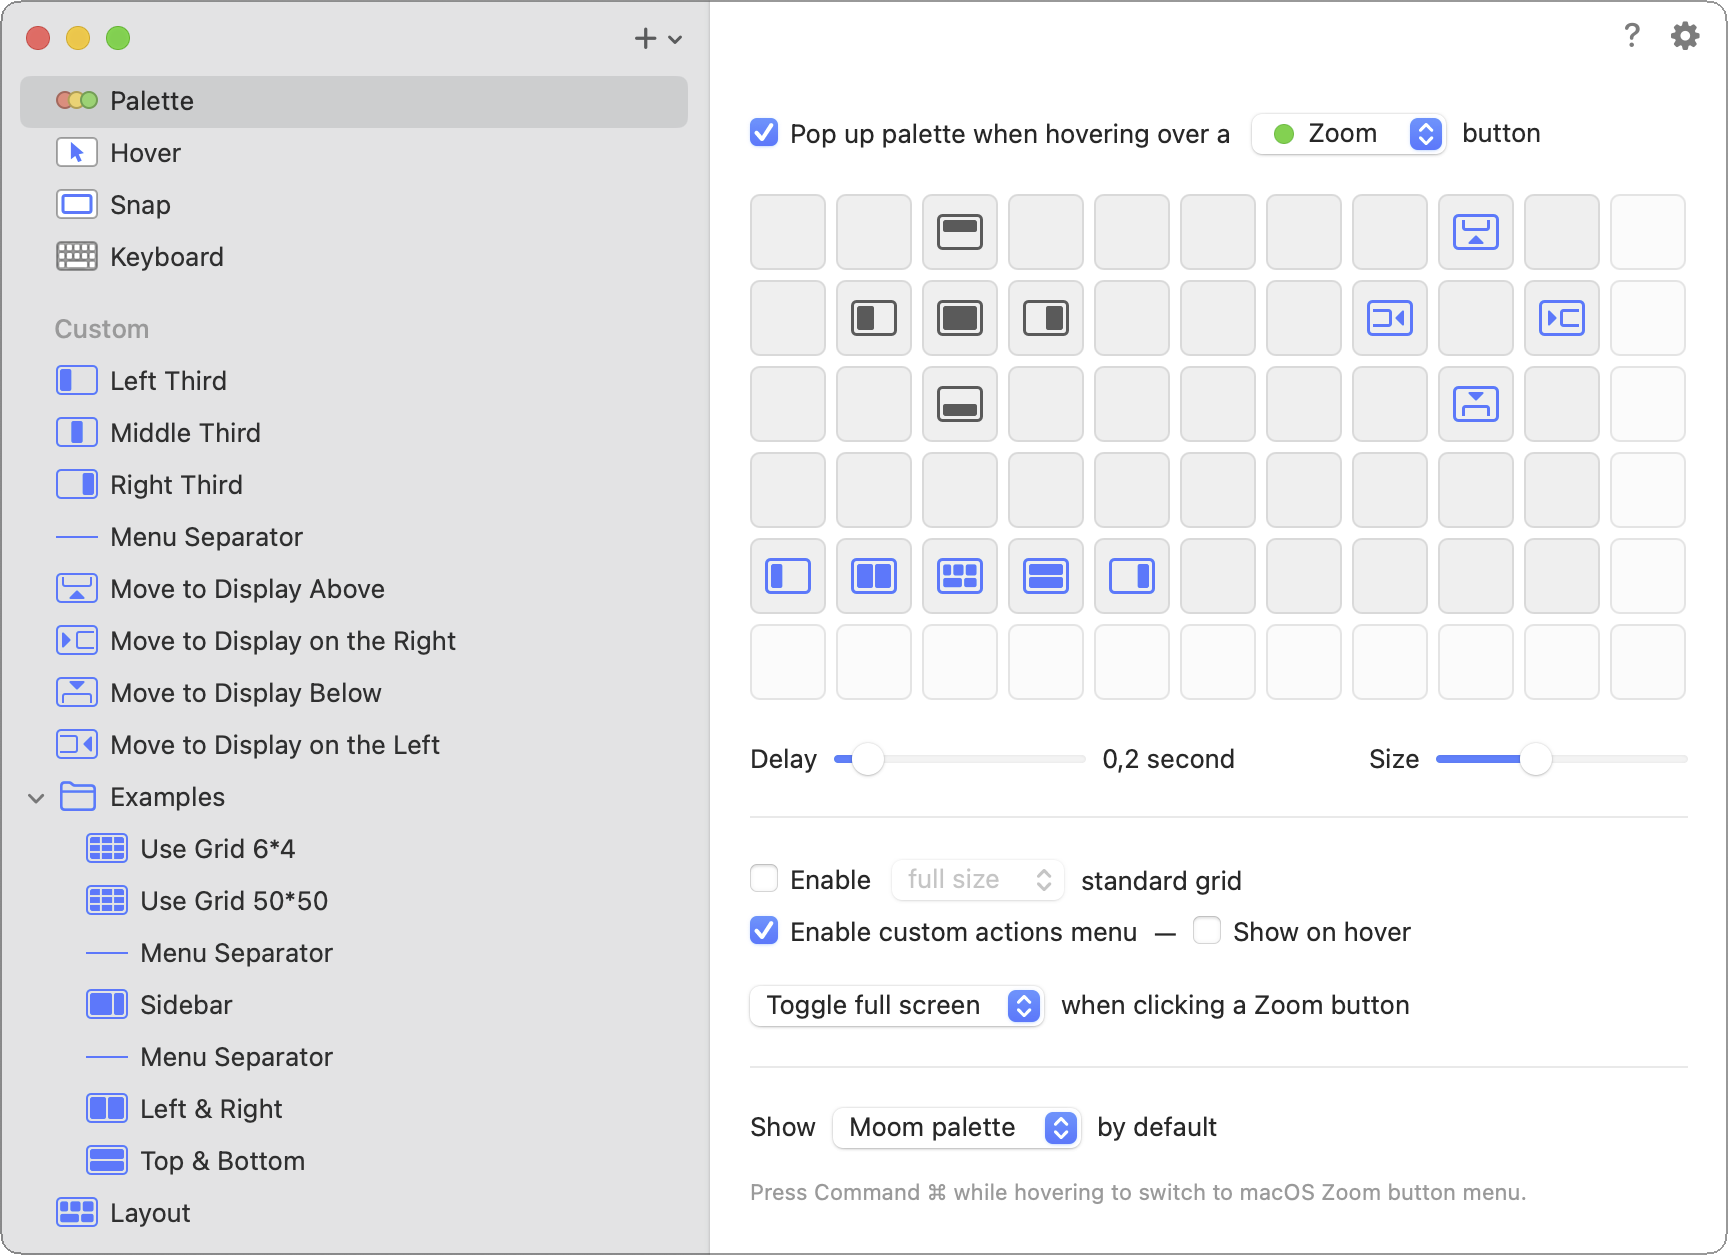Collapse the Examples folder
This screenshot has height=1255, width=1728.
pos(36,798)
